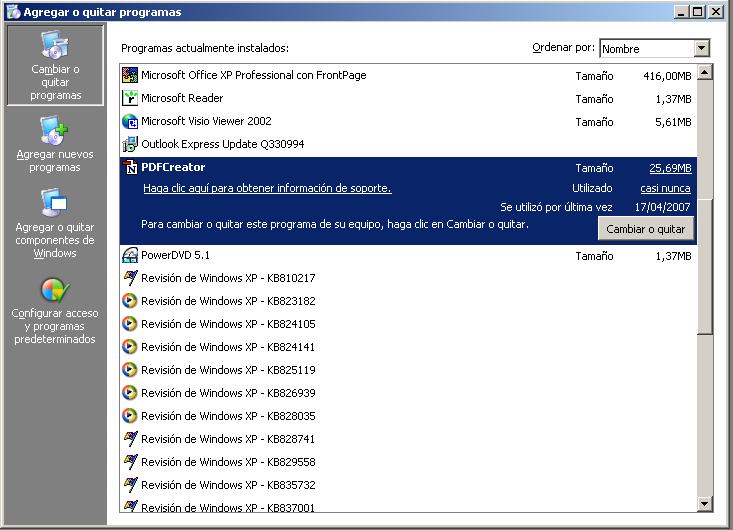Click the KB824141 revision icon
The width and height of the screenshot is (733, 530).
pyautogui.click(x=130, y=347)
